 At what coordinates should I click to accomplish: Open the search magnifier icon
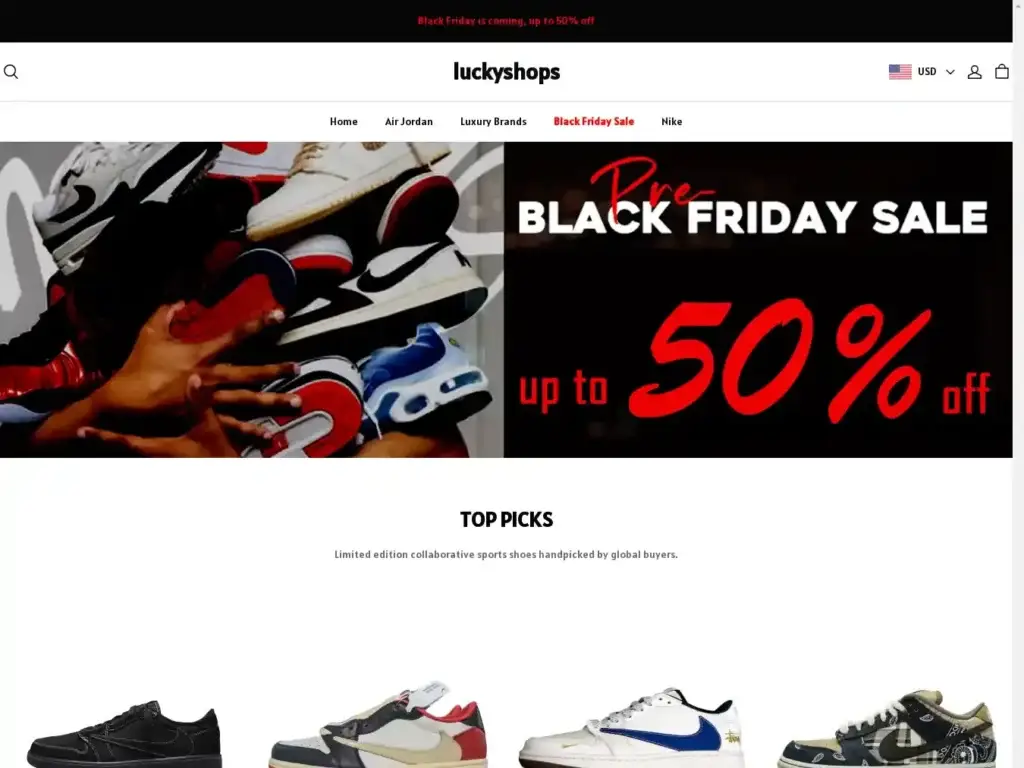click(x=11, y=72)
